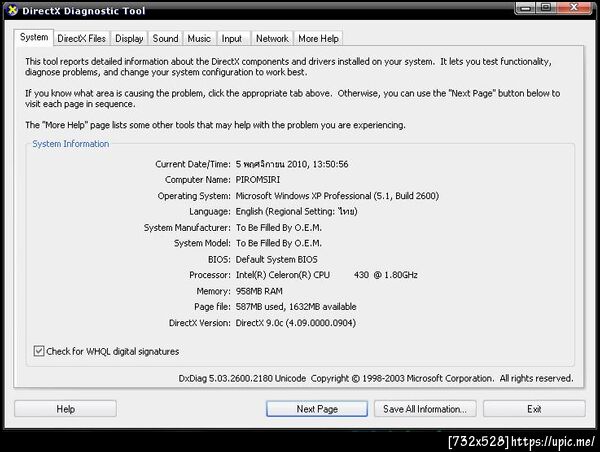The width and height of the screenshot is (600, 452).
Task: Open the More Help tab
Action: [318, 39]
